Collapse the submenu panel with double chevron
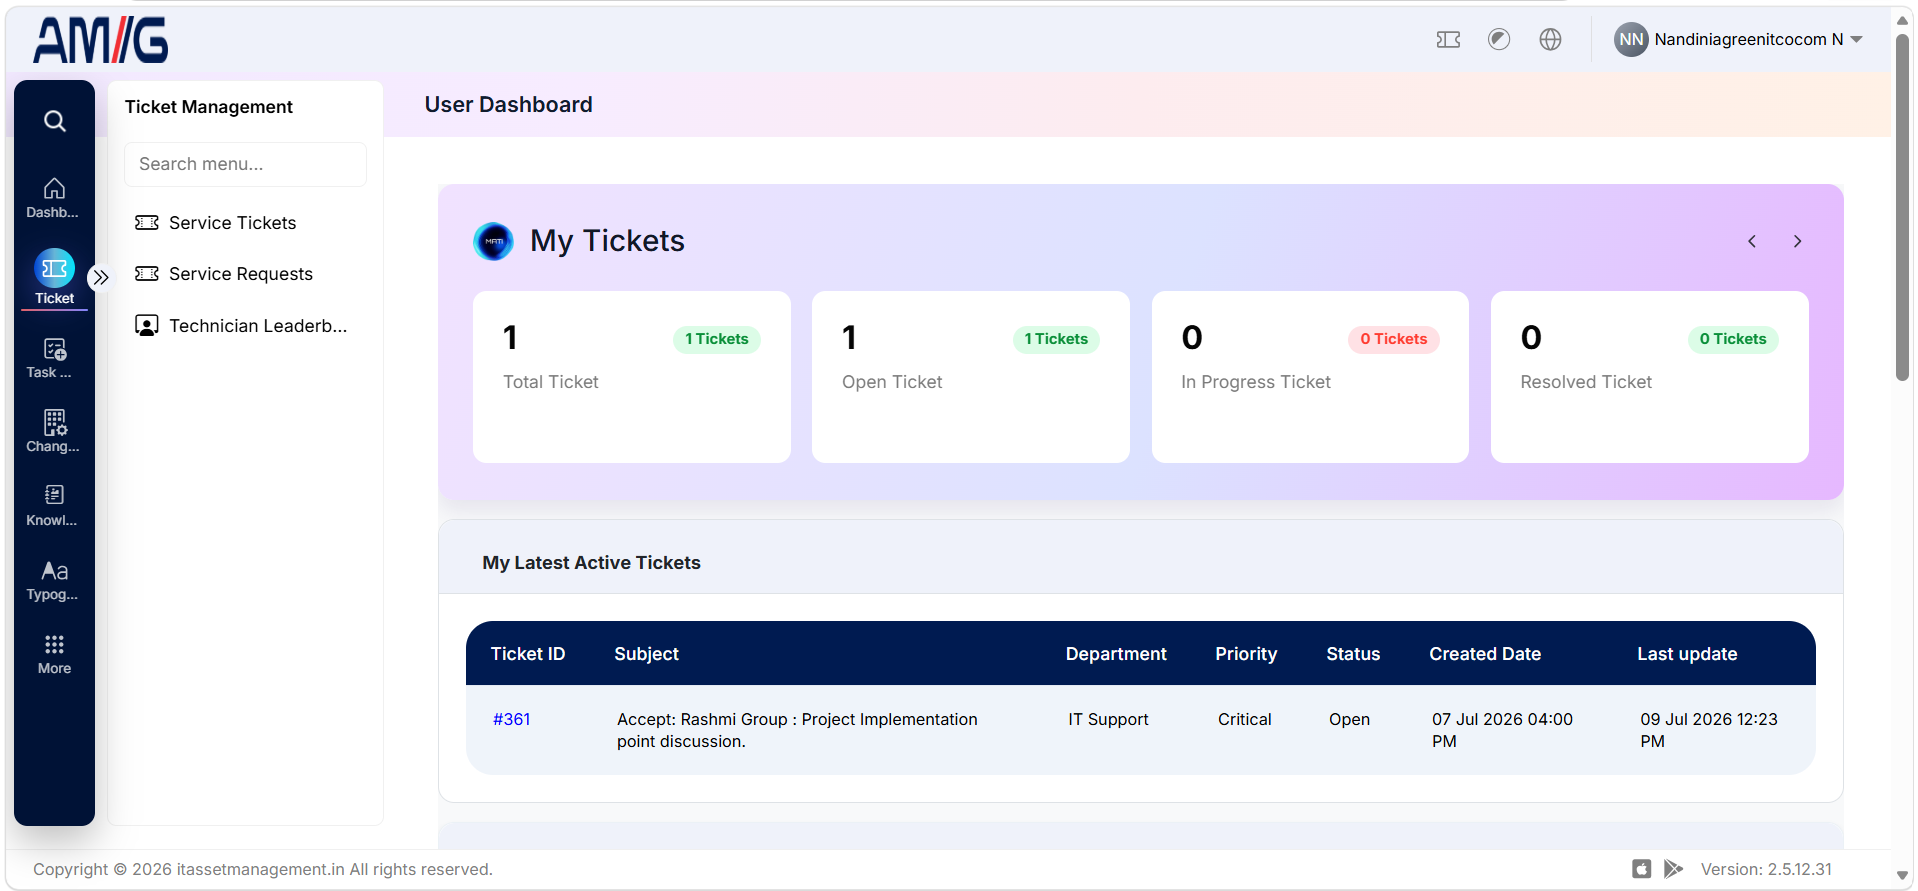The image size is (1918, 891). click(x=100, y=277)
